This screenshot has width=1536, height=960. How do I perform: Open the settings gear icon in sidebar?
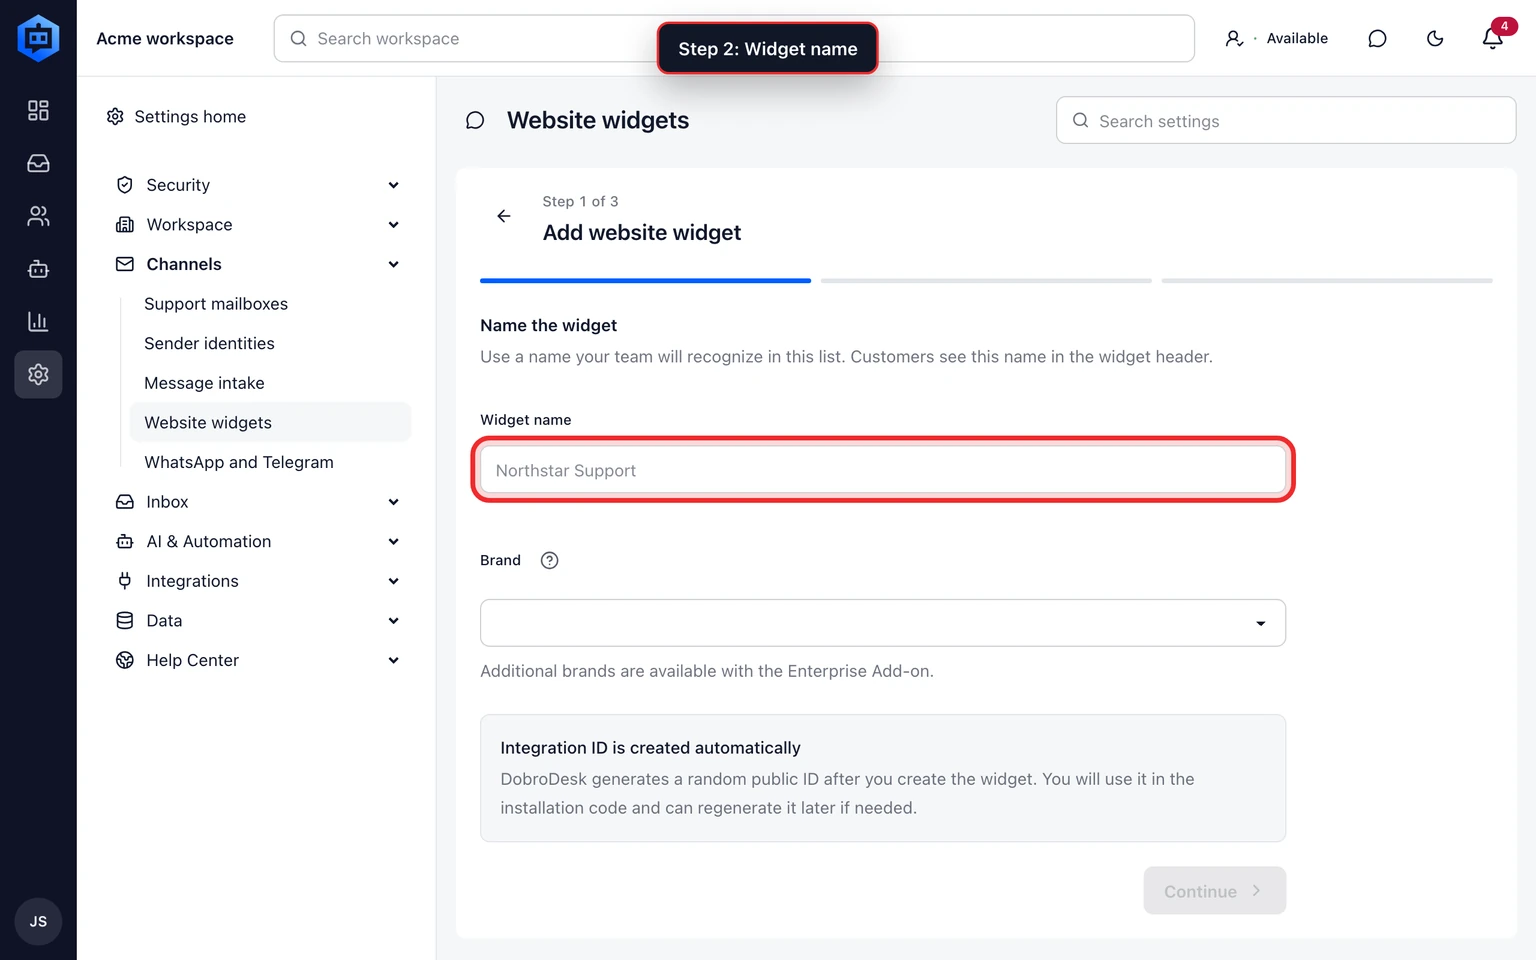38,374
